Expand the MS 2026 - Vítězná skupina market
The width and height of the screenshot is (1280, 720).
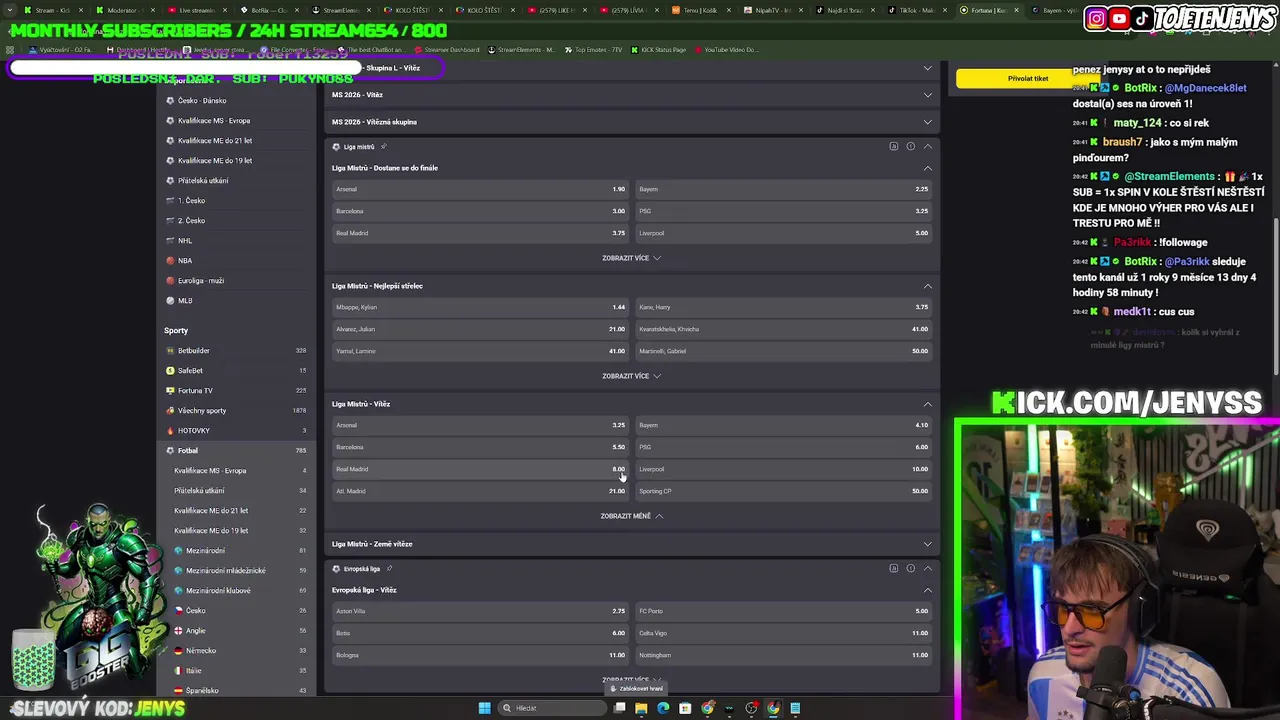tap(631, 122)
